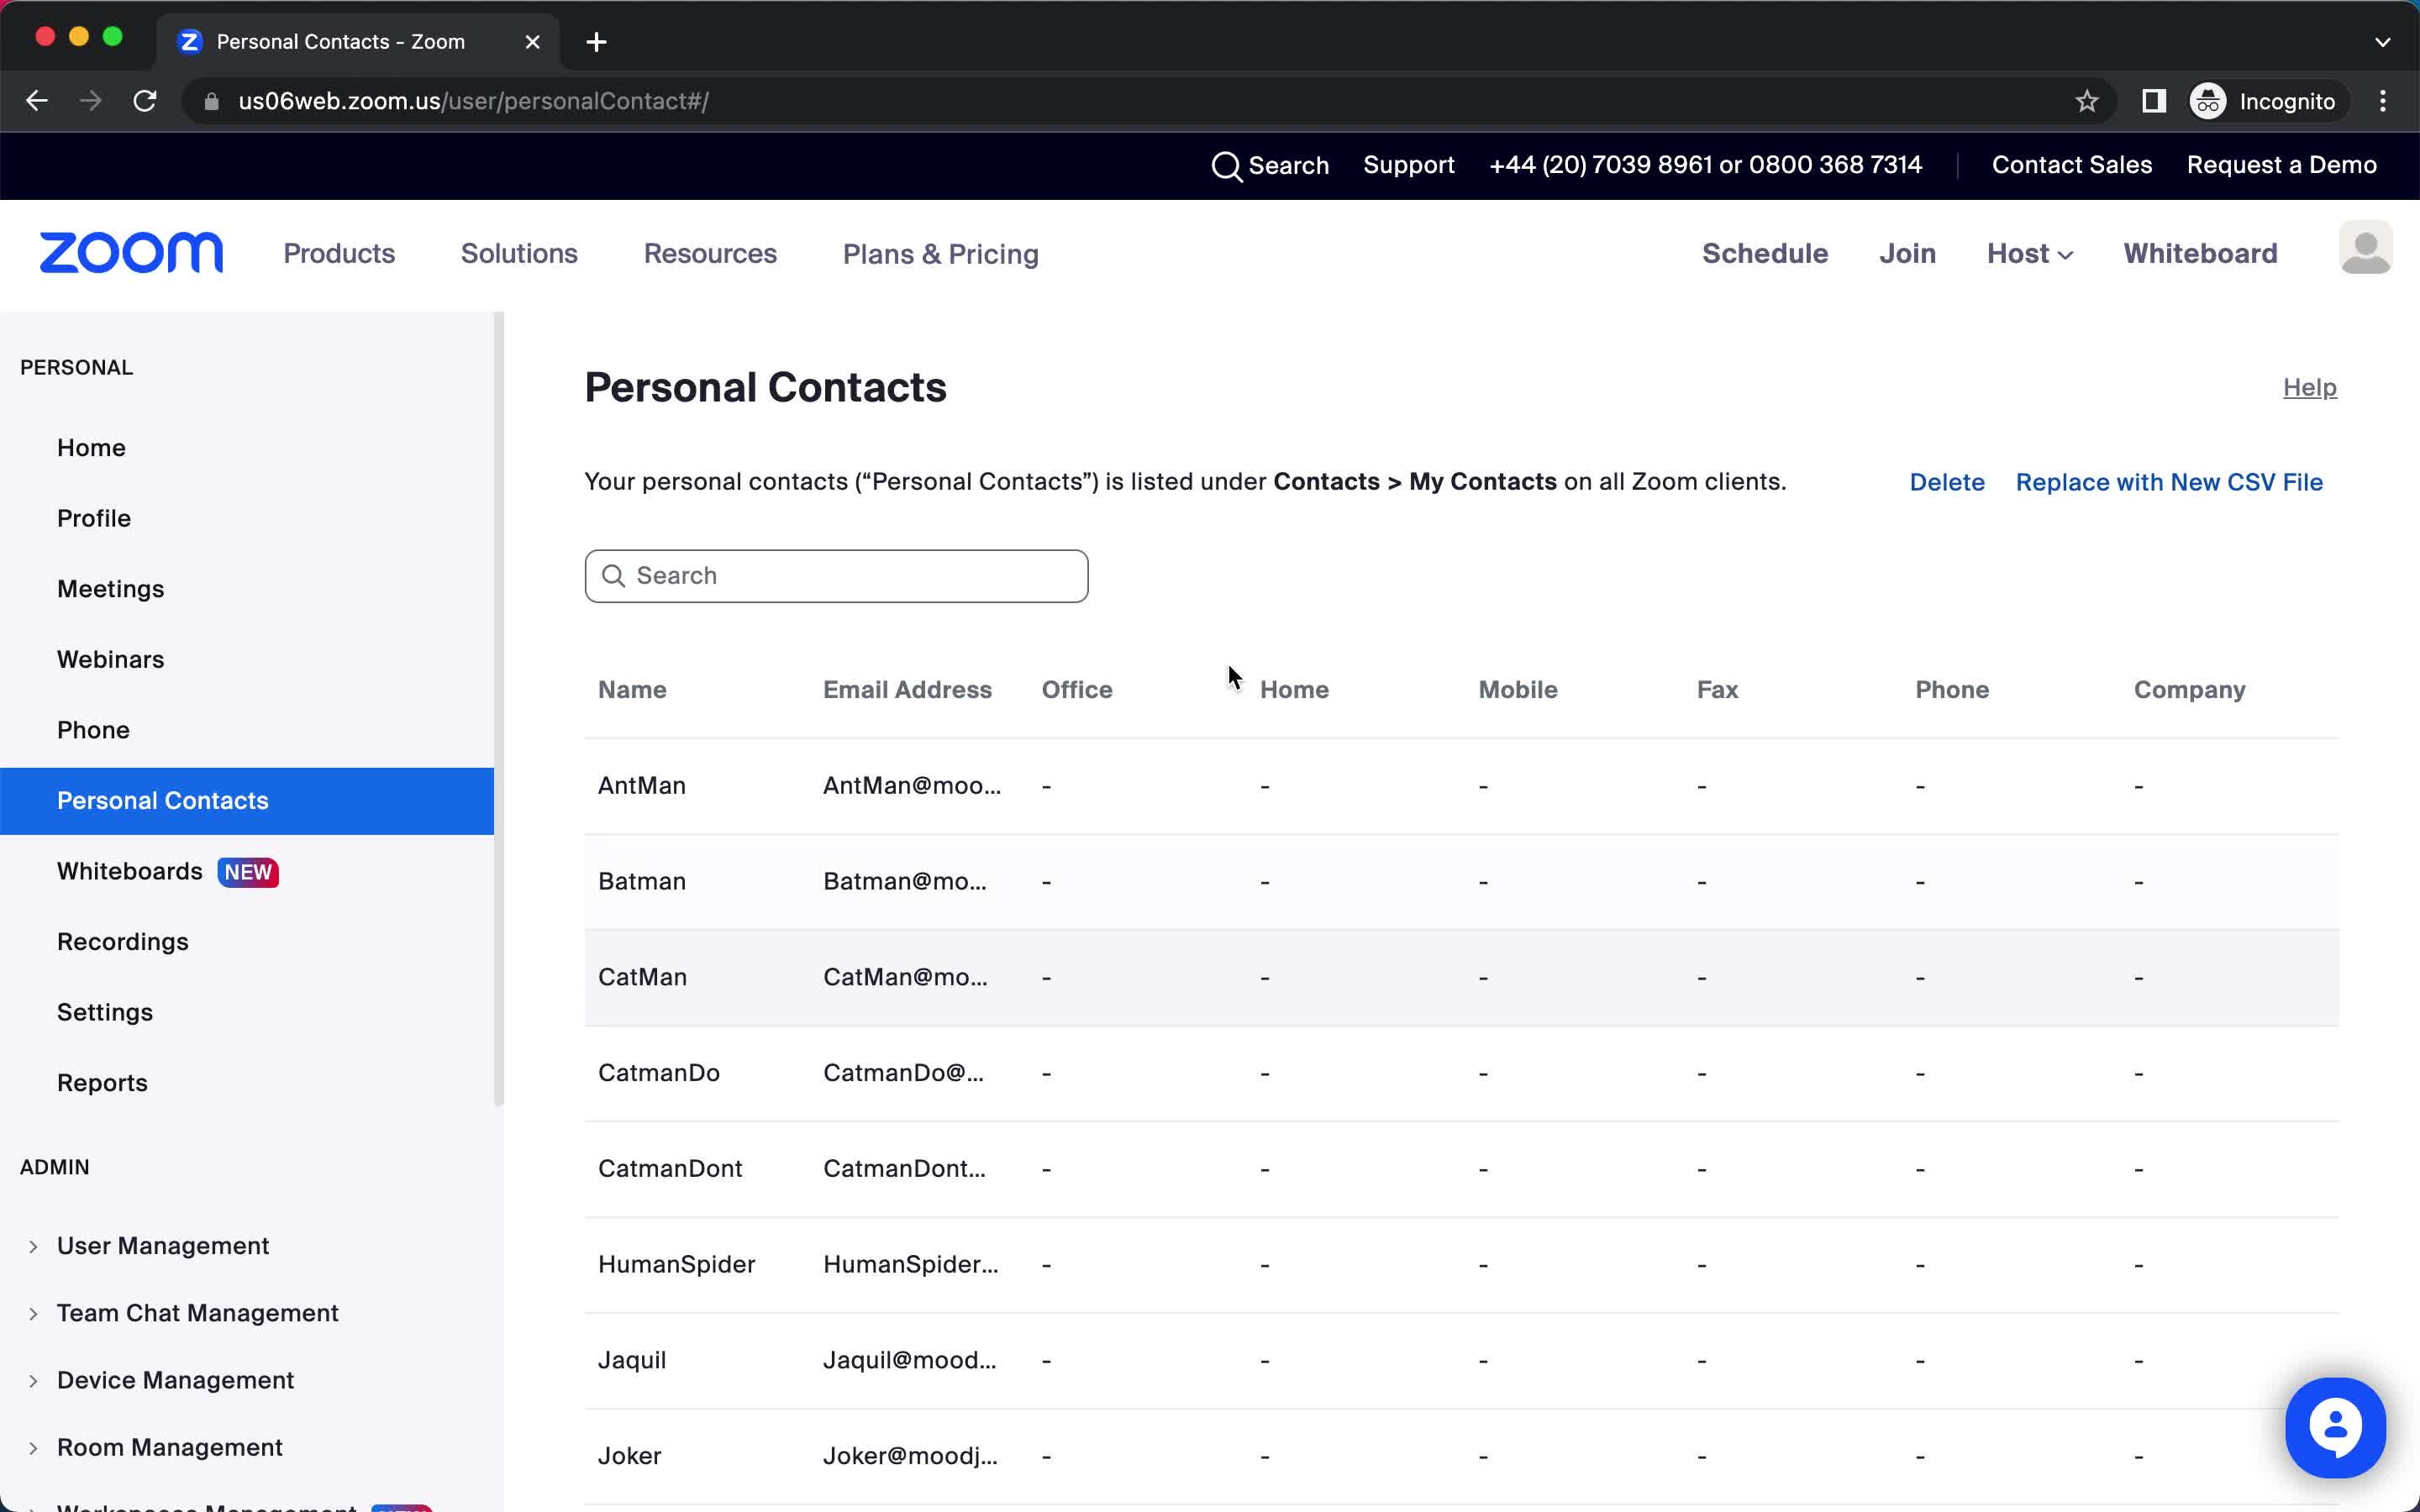Focus the contacts Search field
The height and width of the screenshot is (1512, 2420).
(836, 576)
